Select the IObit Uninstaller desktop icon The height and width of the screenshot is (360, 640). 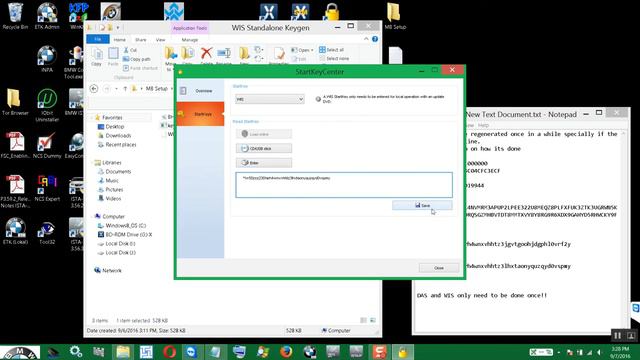[x=47, y=105]
